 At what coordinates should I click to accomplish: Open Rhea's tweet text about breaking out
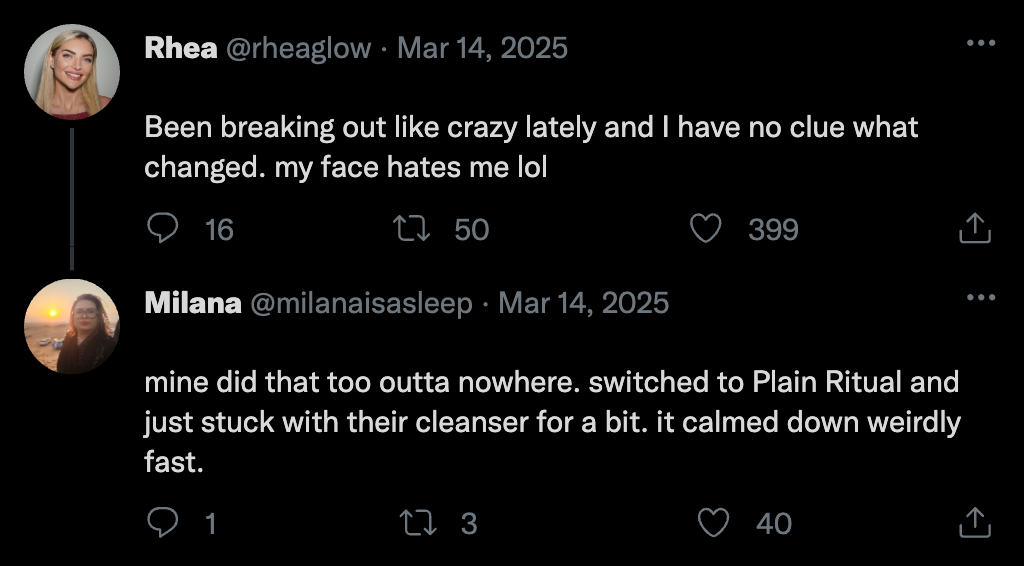530,147
